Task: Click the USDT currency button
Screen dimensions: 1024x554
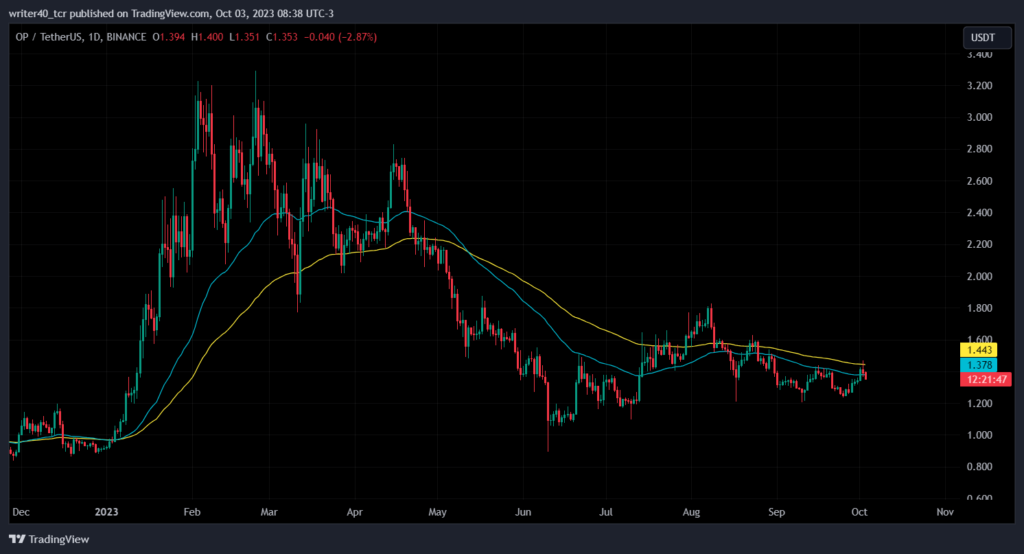Action: pyautogui.click(x=987, y=38)
